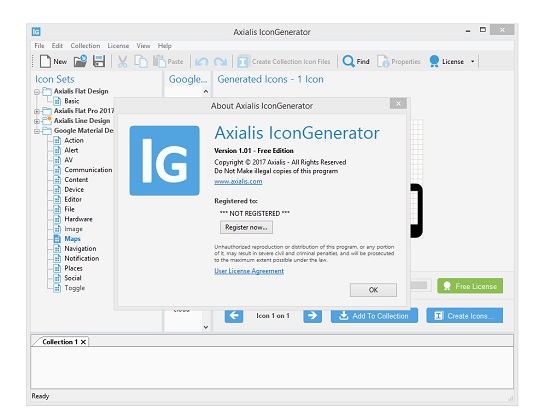
Task: Click the New document toolbar icon
Action: pos(45,61)
